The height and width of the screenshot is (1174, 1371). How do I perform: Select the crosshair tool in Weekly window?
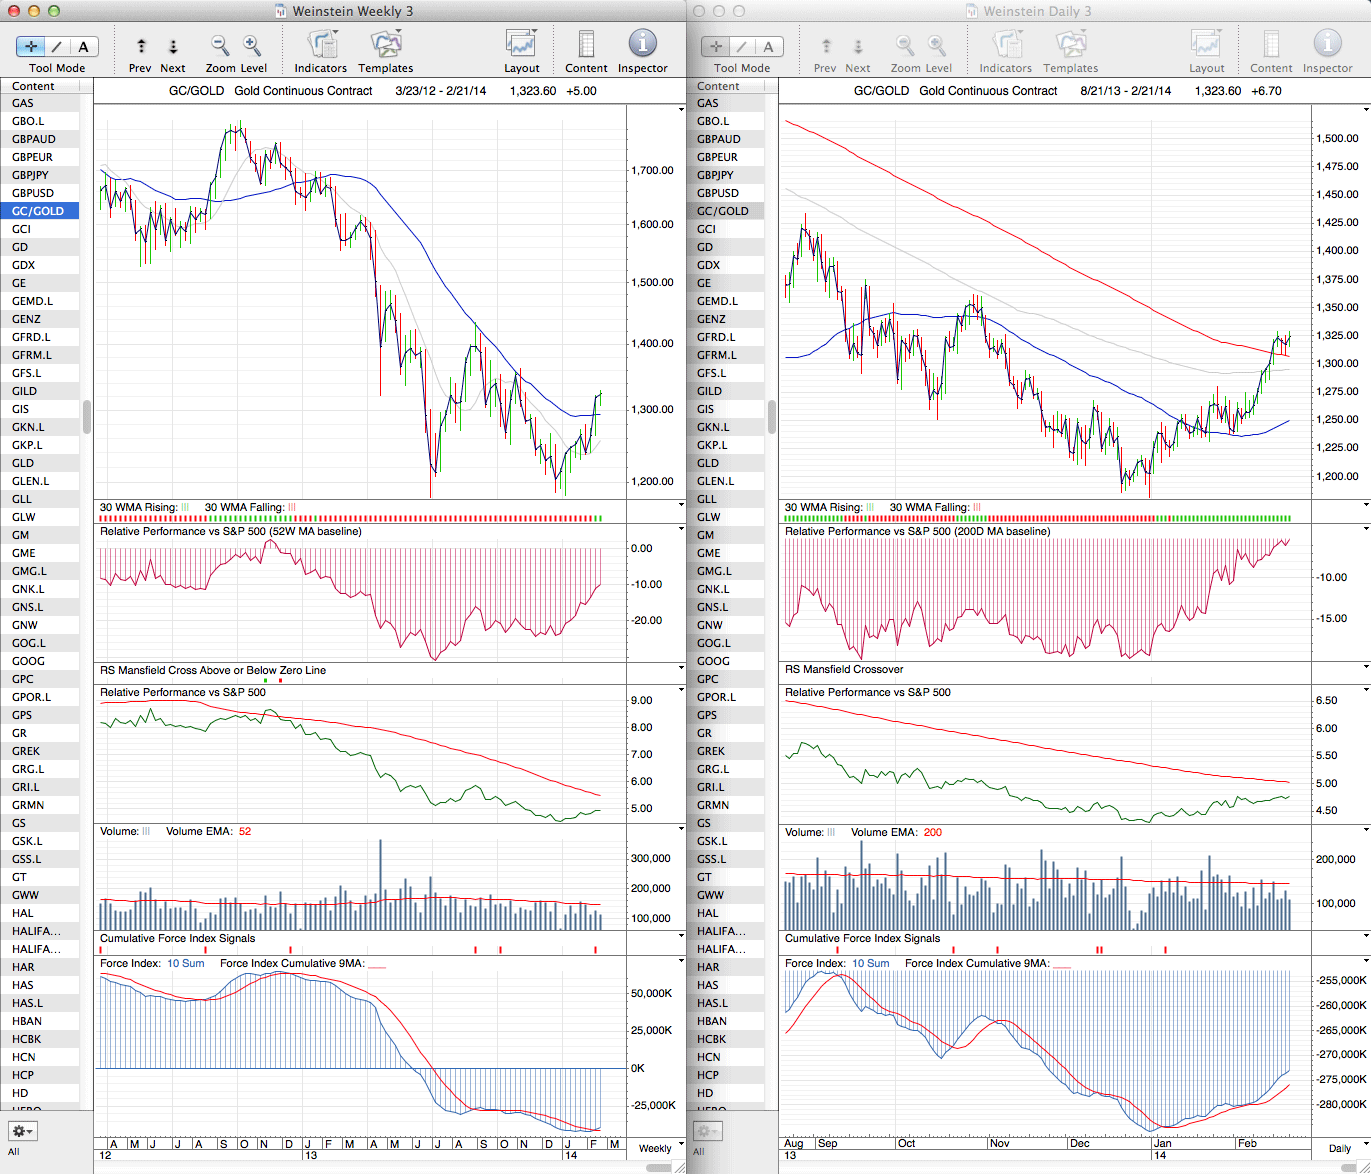[32, 46]
